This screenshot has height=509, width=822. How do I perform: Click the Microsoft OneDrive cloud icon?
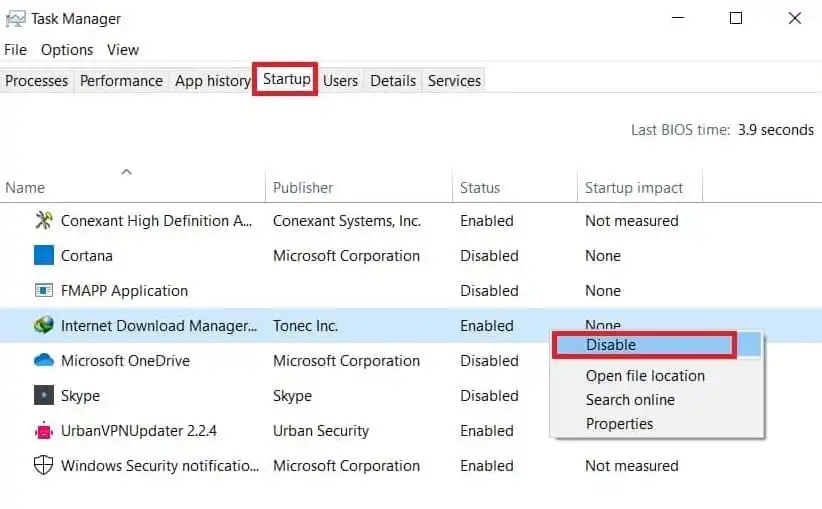coord(44,360)
